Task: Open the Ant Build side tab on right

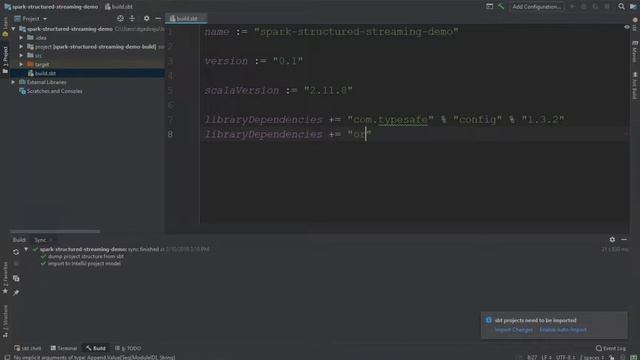Action: point(635,86)
